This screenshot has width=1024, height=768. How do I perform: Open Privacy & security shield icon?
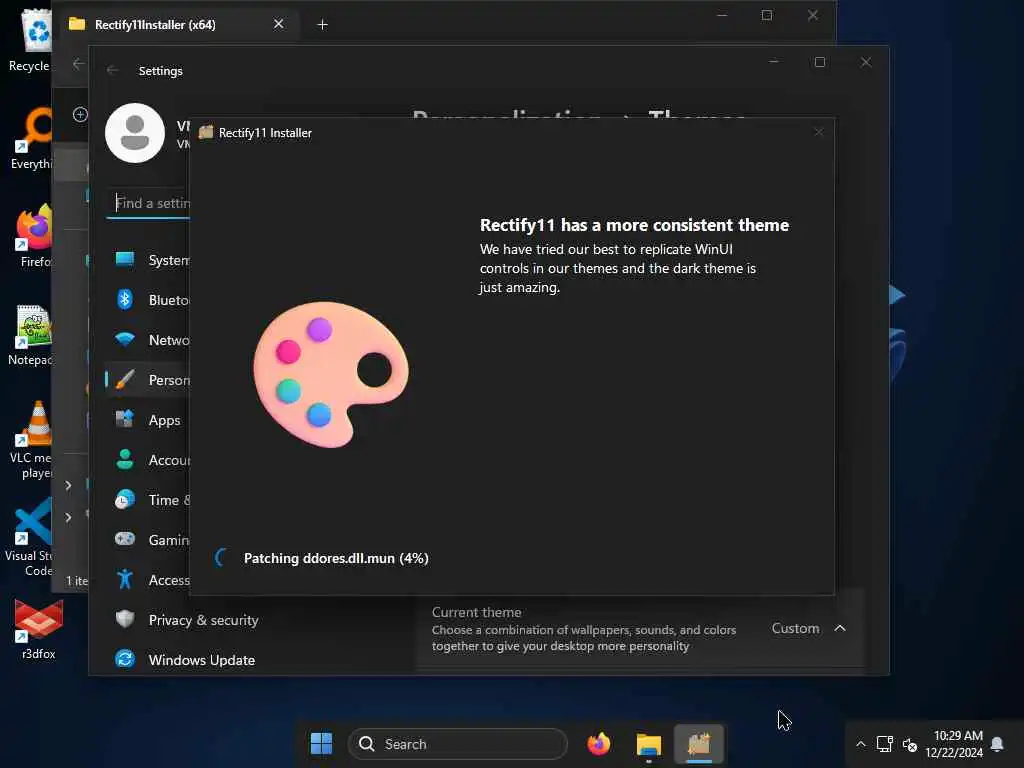coord(125,619)
